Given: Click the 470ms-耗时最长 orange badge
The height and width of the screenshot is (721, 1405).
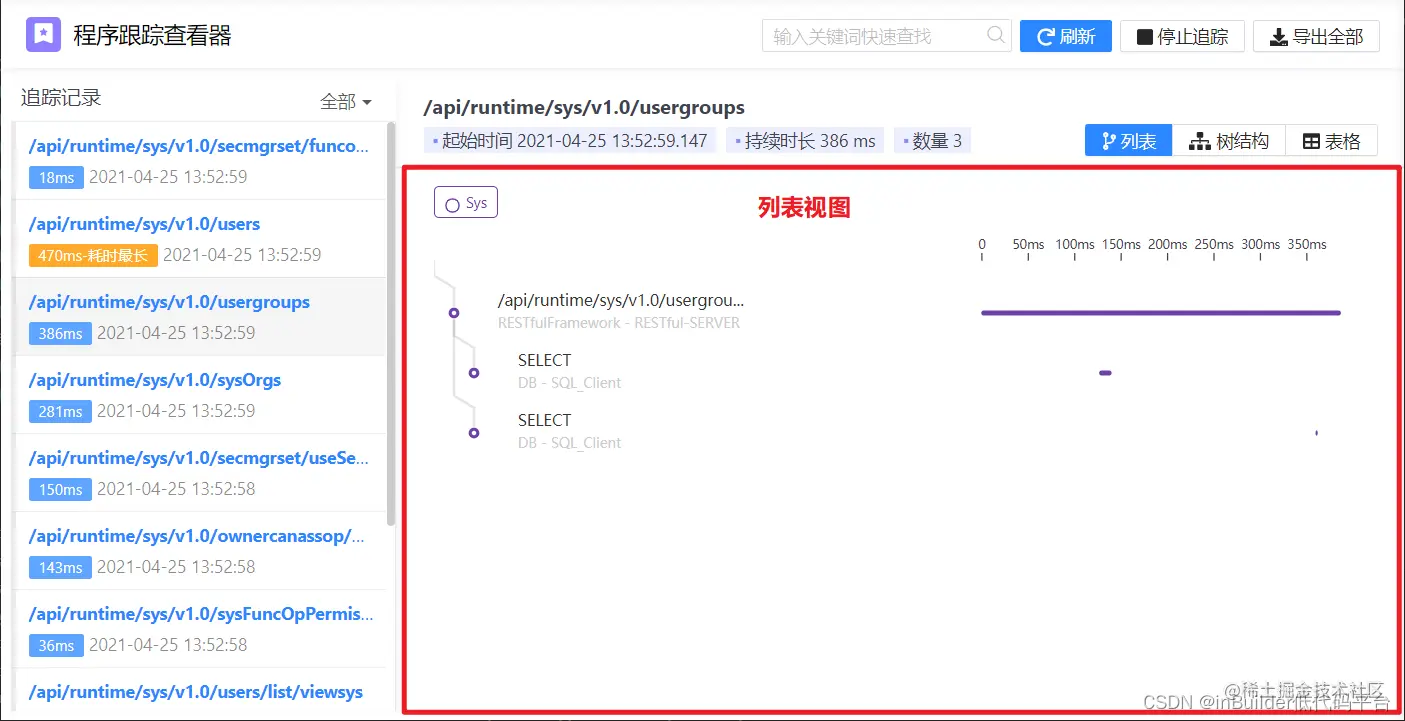Looking at the screenshot, I should [94, 255].
